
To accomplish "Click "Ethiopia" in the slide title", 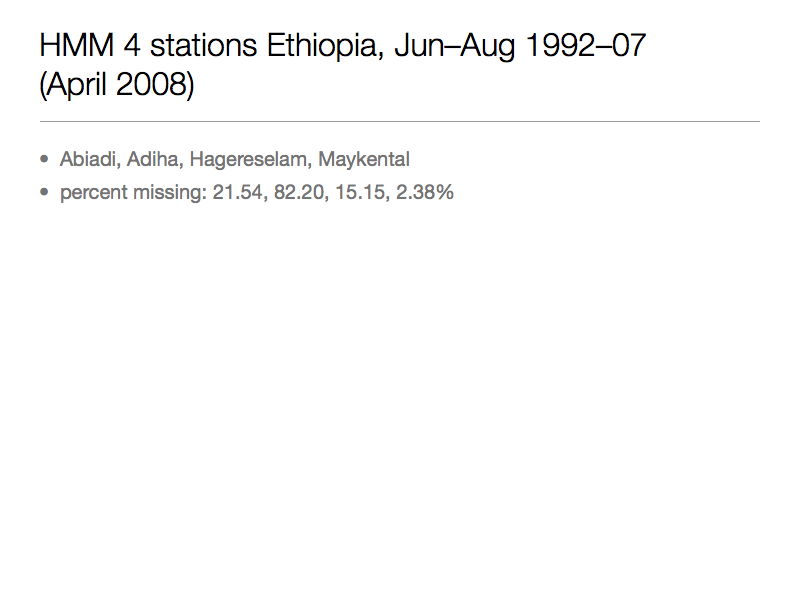I will 330,46.
